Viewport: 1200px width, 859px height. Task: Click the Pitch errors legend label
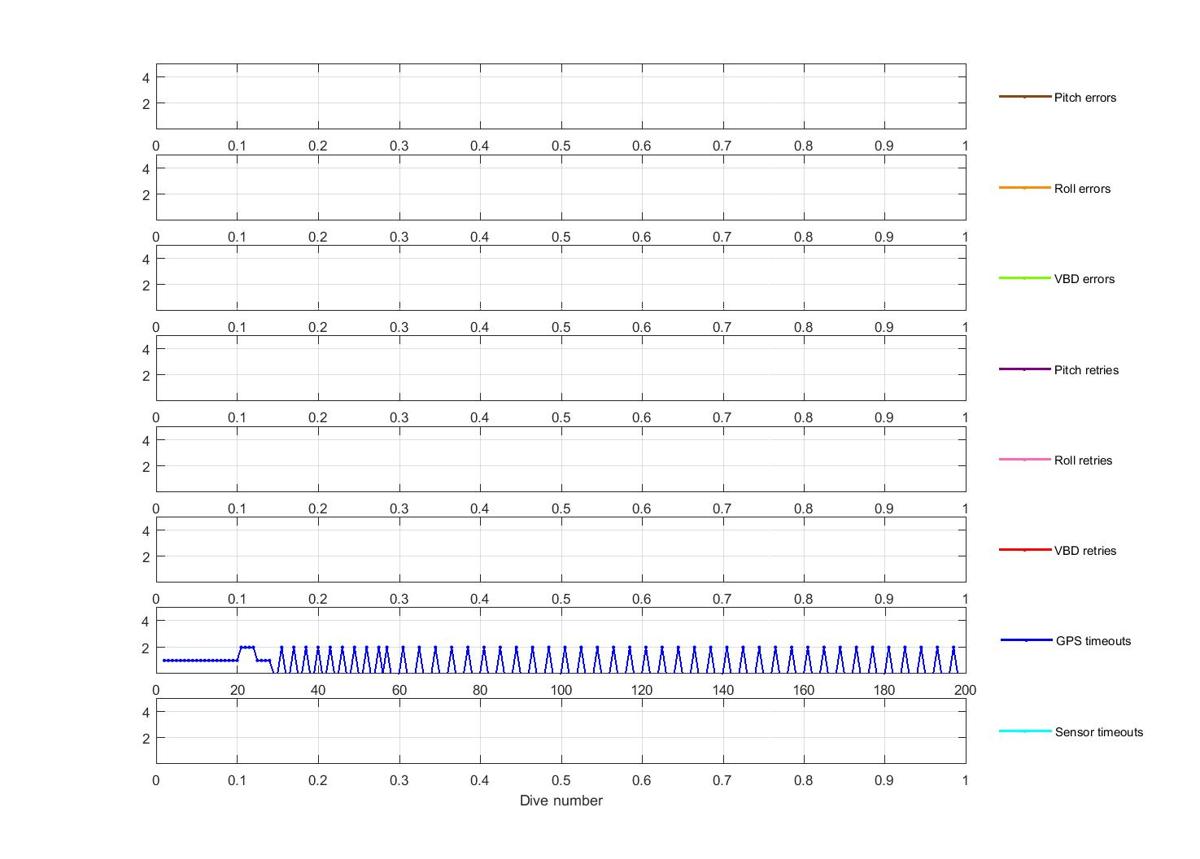[1085, 98]
